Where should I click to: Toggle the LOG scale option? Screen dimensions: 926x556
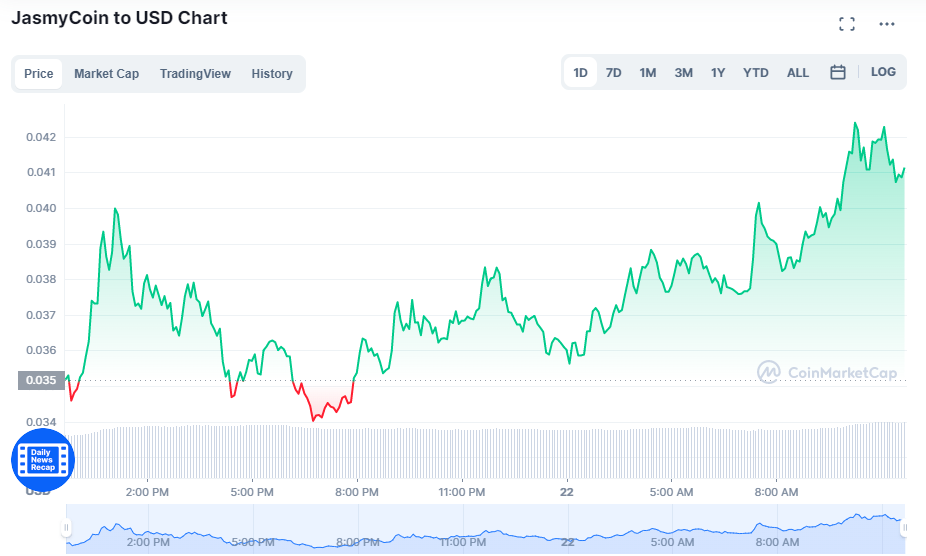[883, 72]
